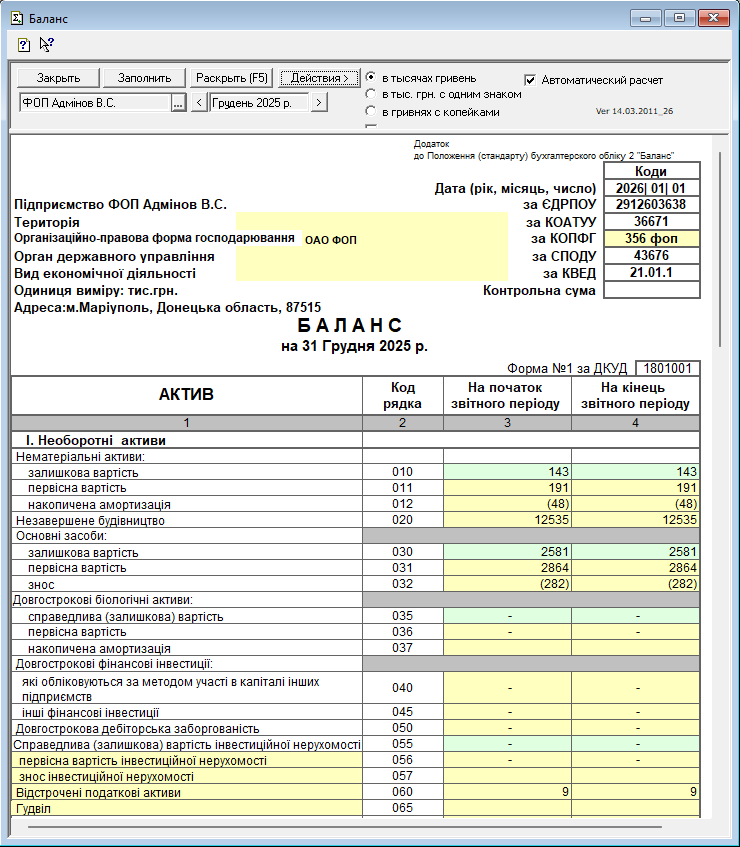Click the Грудень 2025 р. period field
Screen dimensions: 740x847
point(259,103)
